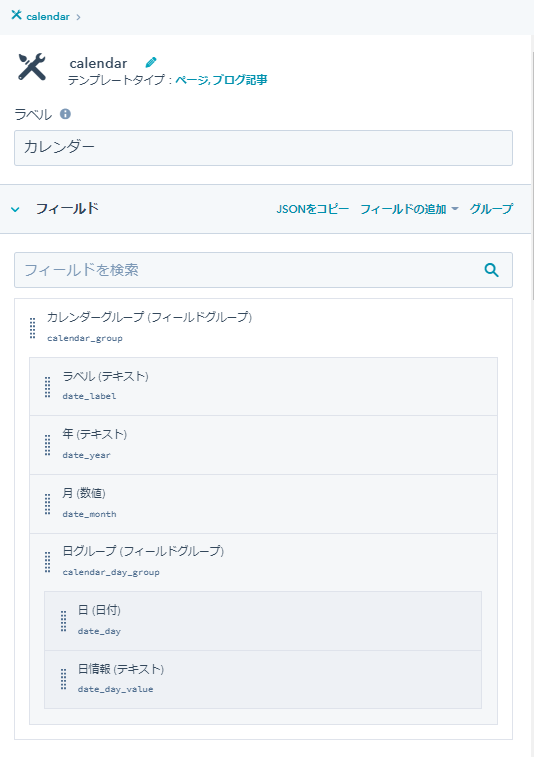The height and width of the screenshot is (757, 534).
Task: Open the フィールドの追加 dropdown
Action: tap(409, 209)
